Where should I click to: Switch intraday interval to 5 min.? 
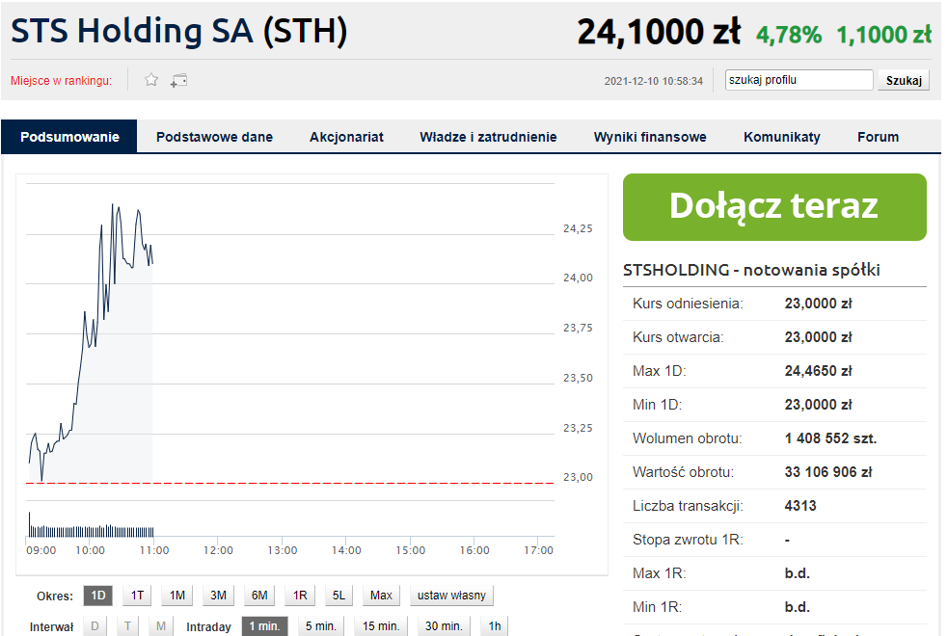[320, 626]
